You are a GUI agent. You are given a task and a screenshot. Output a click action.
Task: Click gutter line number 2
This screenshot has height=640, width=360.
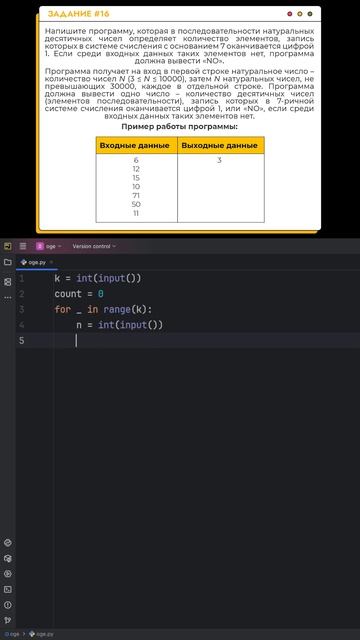tap(21, 294)
